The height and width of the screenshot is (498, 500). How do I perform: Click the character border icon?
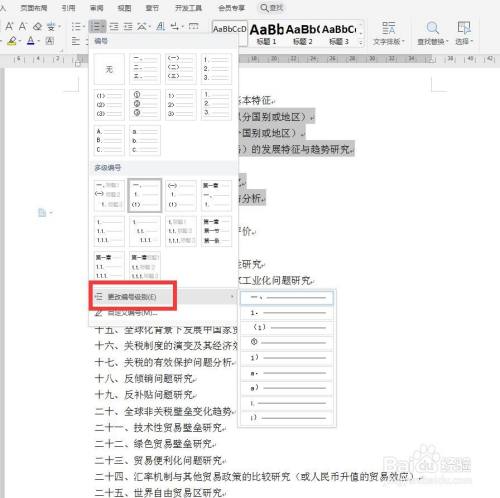tap(50, 41)
